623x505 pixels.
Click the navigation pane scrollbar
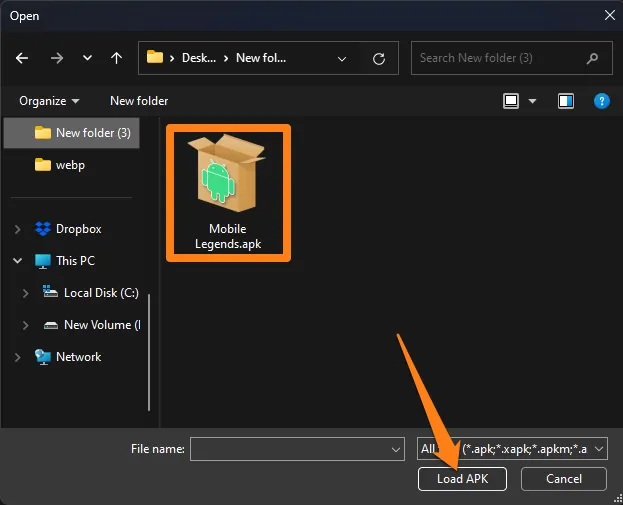[149, 352]
